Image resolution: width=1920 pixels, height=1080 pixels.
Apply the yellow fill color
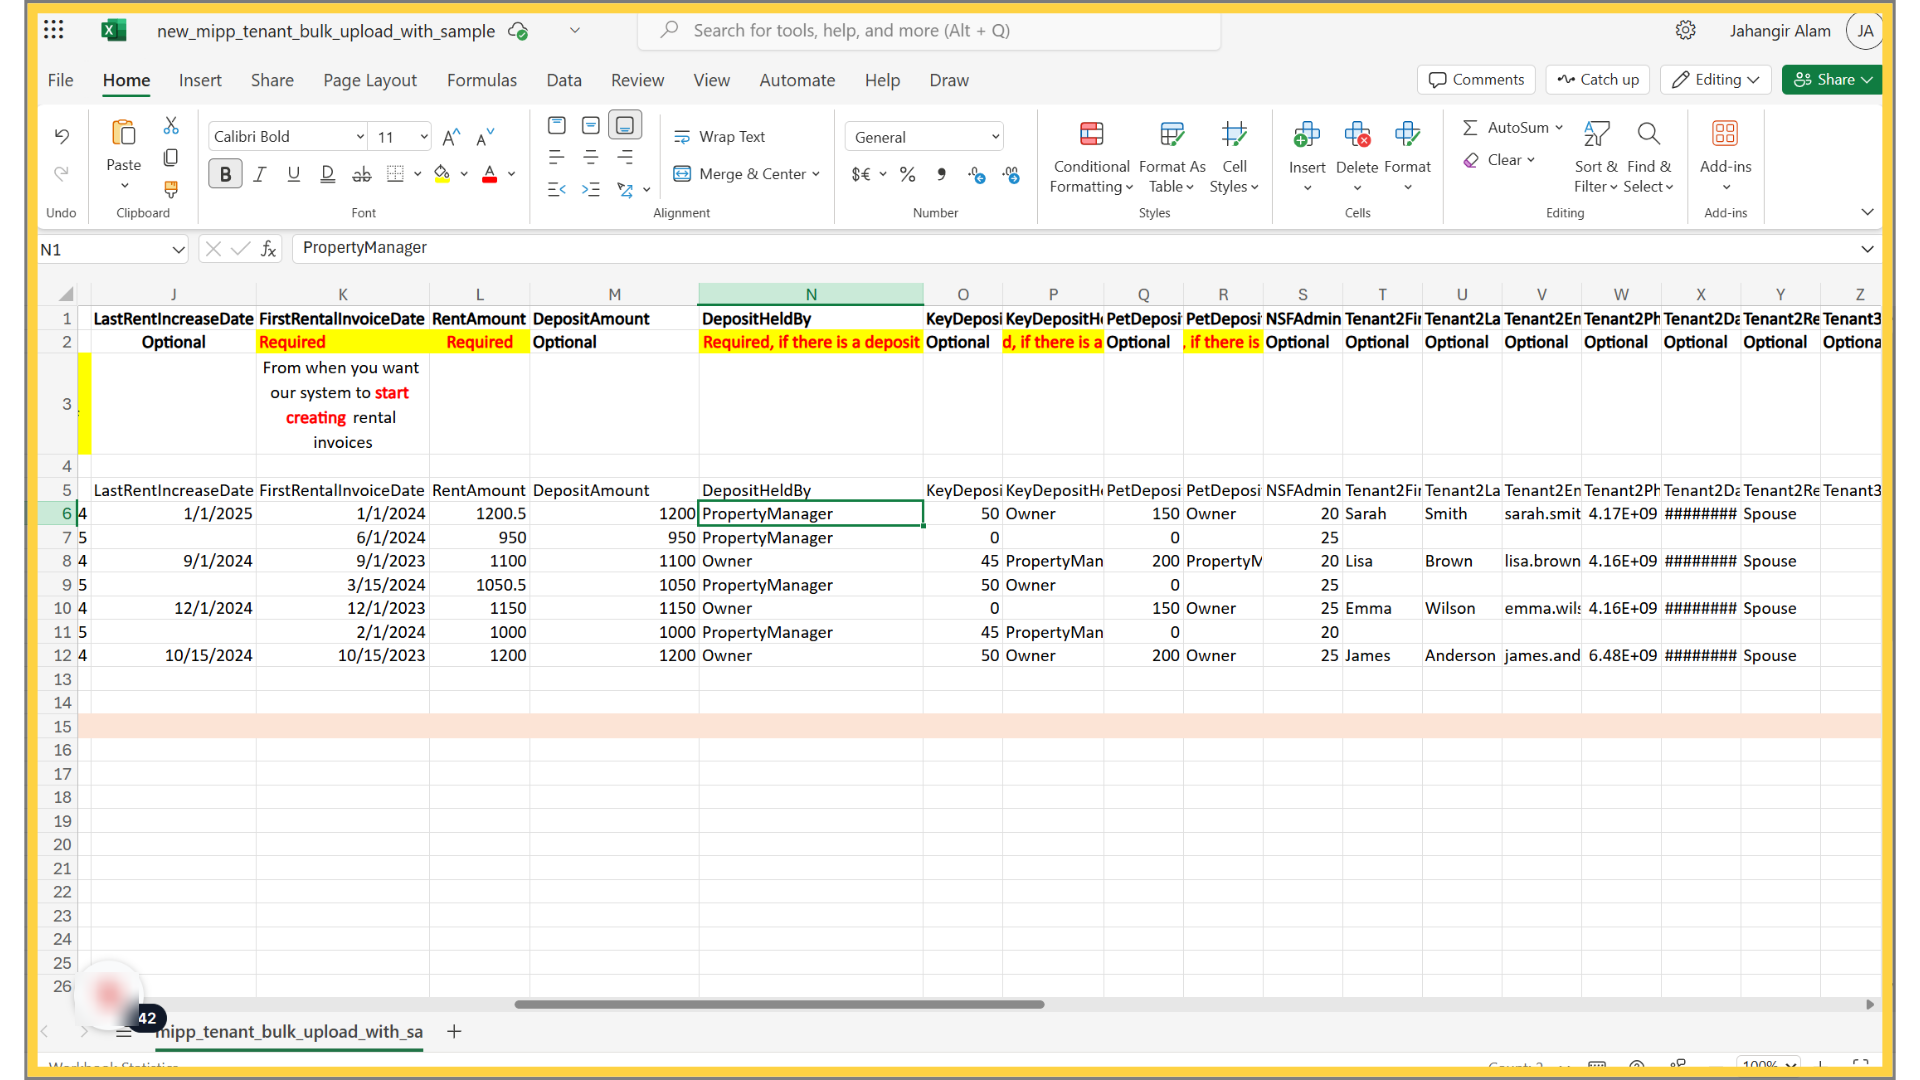(x=441, y=174)
